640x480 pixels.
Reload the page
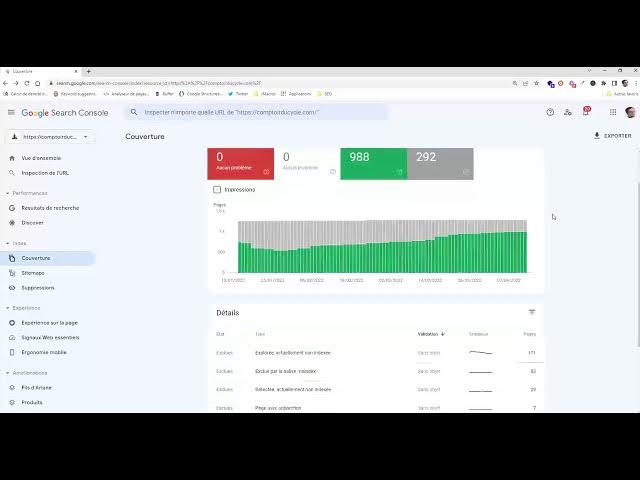pyautogui.click(x=27, y=83)
